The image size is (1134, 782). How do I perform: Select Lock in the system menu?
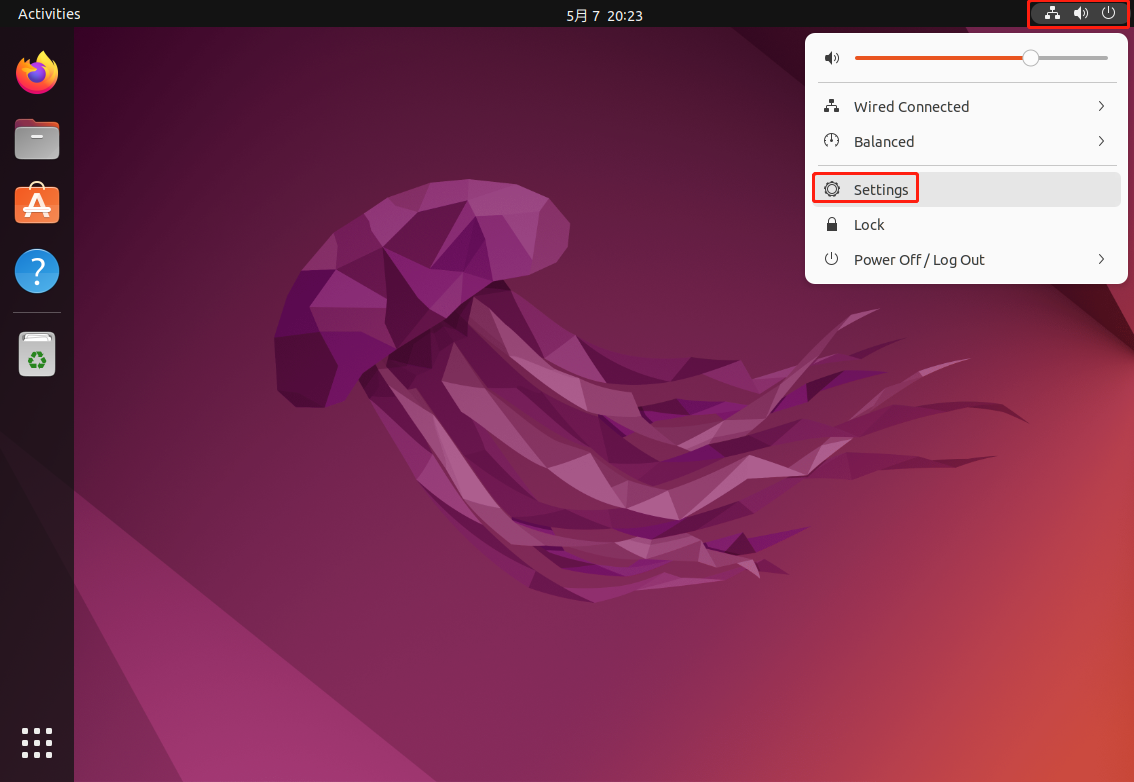(966, 224)
